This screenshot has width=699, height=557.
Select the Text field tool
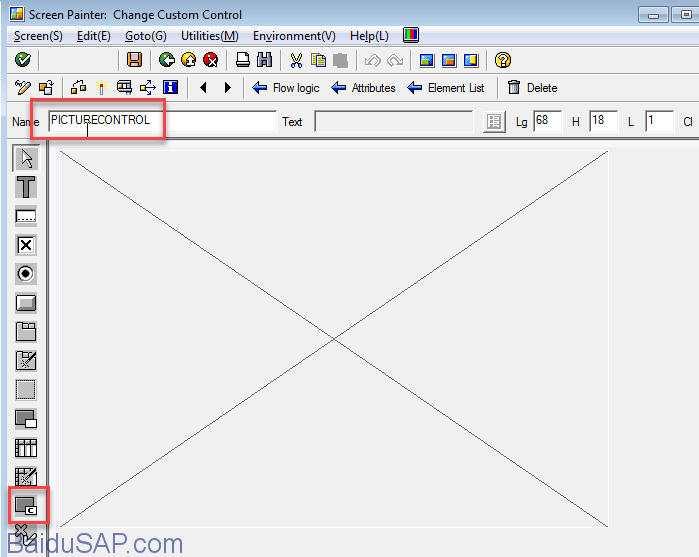[x=26, y=187]
